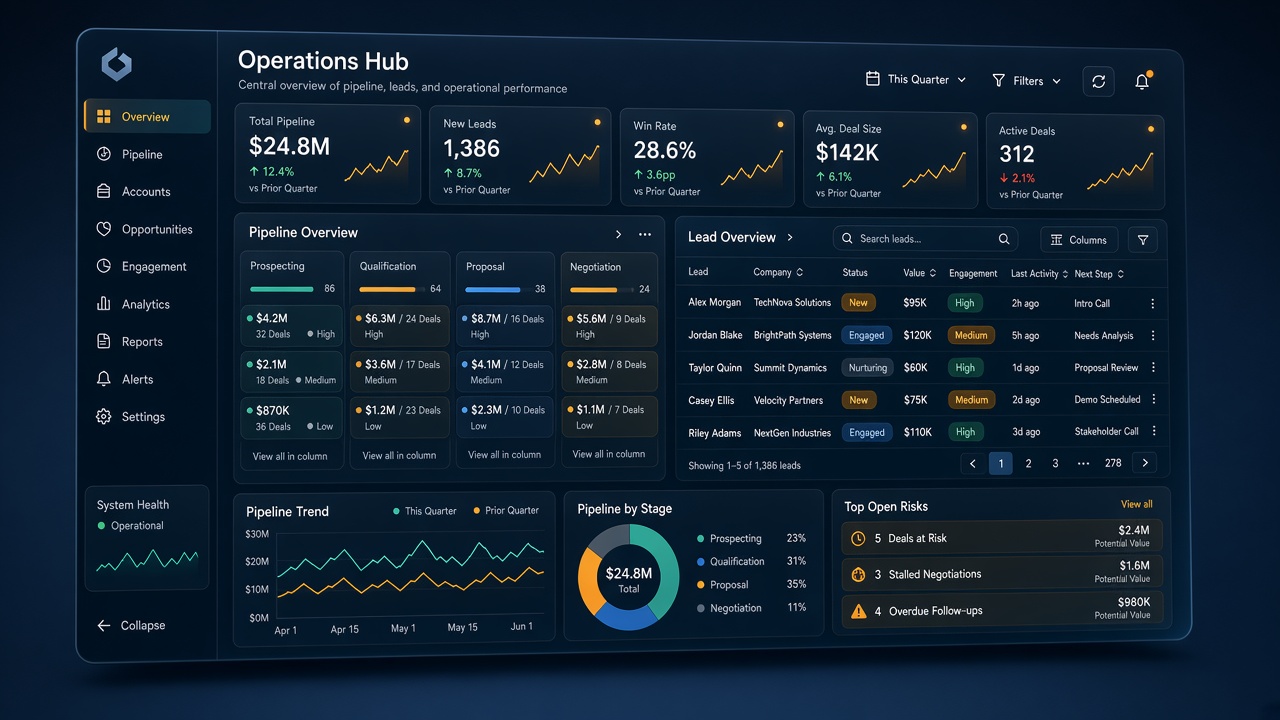Viewport: 1280px width, 720px height.
Task: Click the Overdue Follow-ups warning icon
Action: tap(858, 610)
